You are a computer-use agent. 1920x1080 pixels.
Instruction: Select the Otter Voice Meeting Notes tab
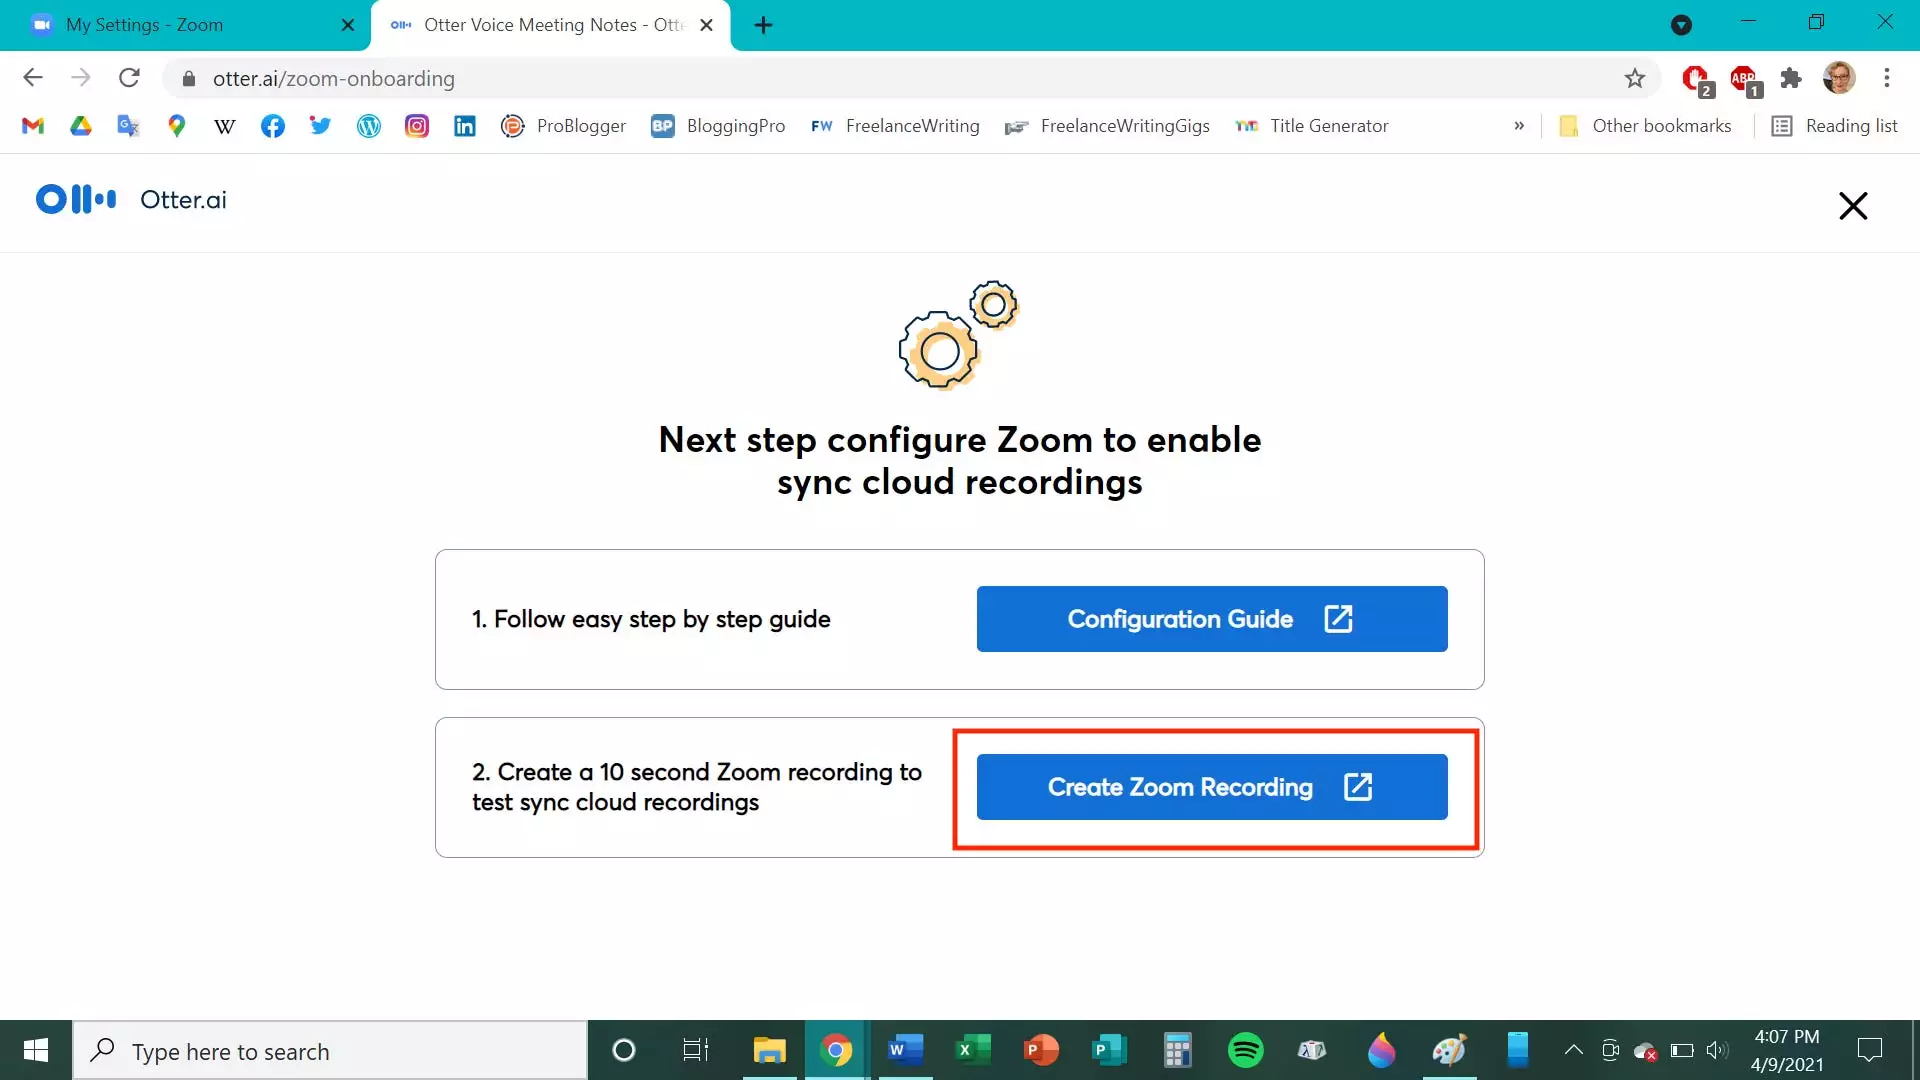click(550, 25)
